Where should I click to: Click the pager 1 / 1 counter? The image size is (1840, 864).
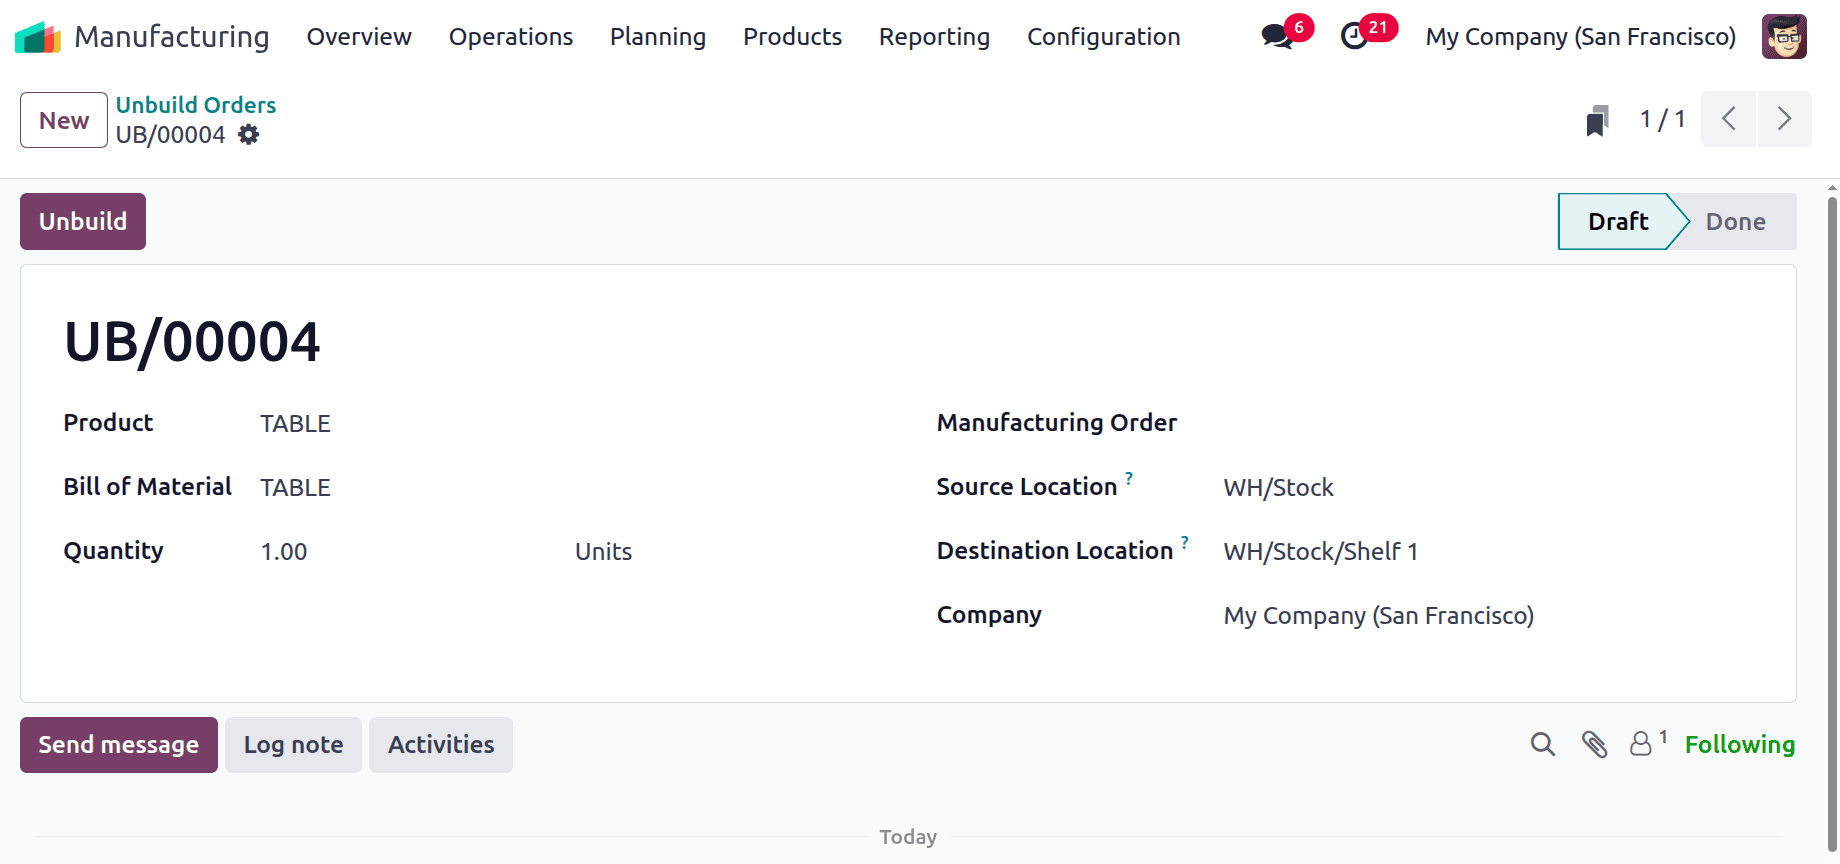click(1662, 120)
